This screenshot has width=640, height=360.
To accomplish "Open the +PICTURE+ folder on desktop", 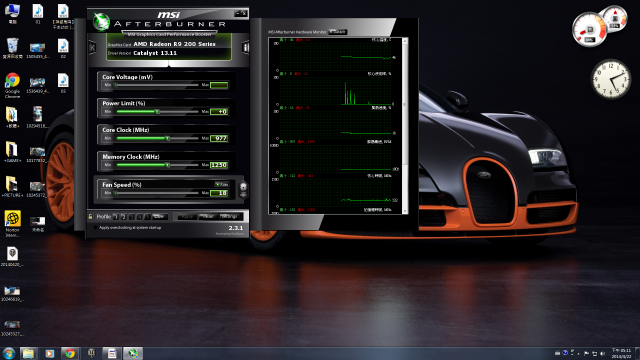I will click(x=12, y=187).
